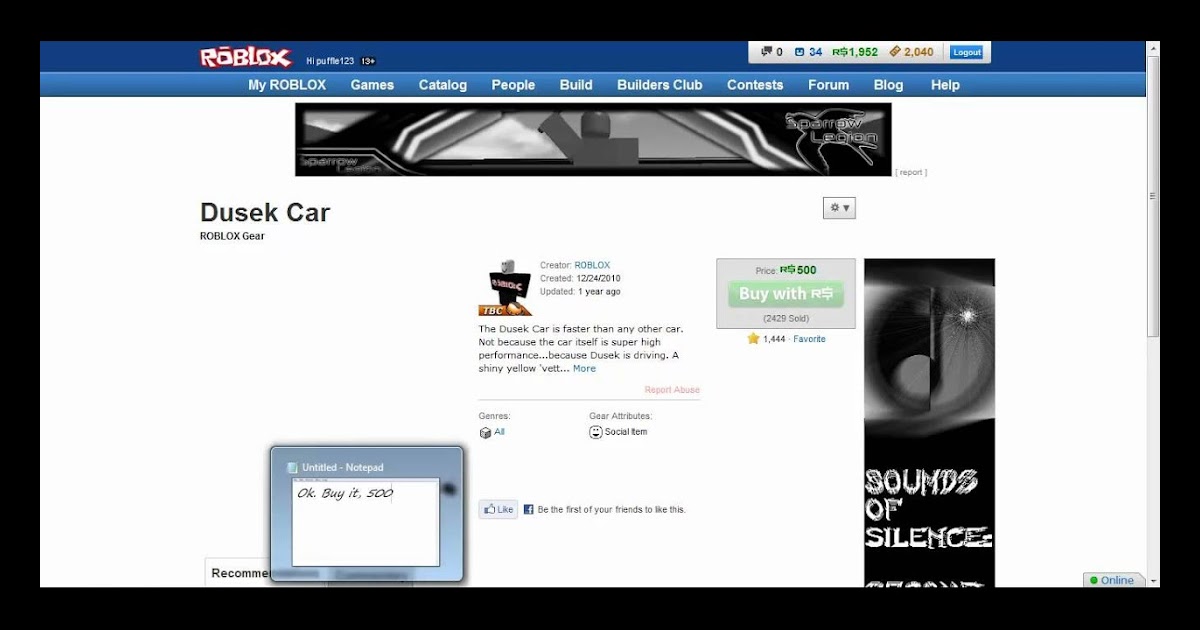Open friend requests icon showing 34
Screen dimensions: 1200x630
point(800,52)
